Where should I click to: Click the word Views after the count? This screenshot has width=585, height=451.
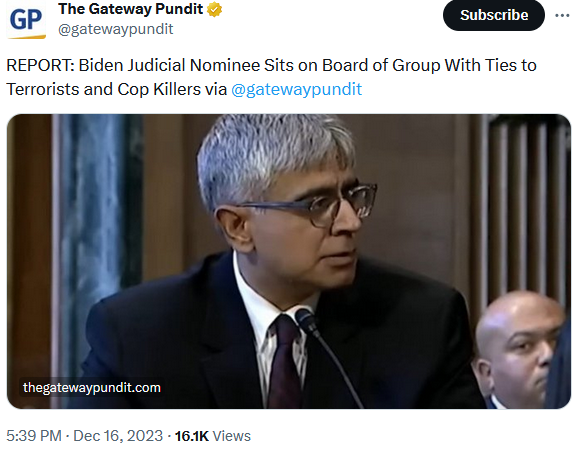pyautogui.click(x=232, y=436)
